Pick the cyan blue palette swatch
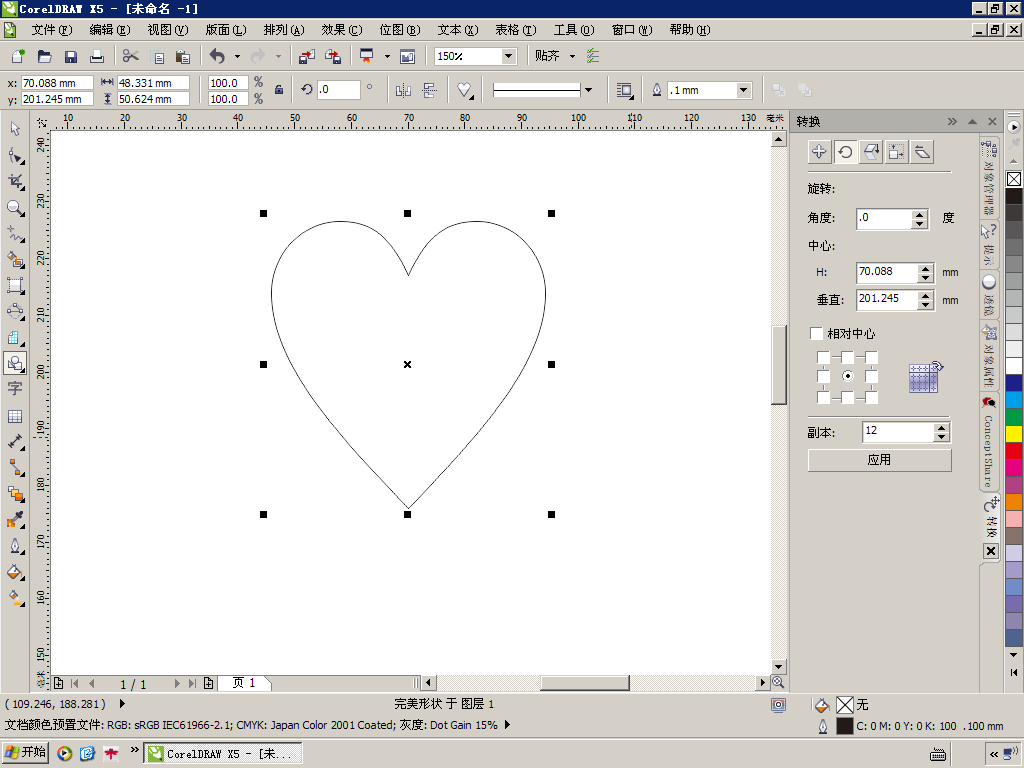 click(1014, 399)
